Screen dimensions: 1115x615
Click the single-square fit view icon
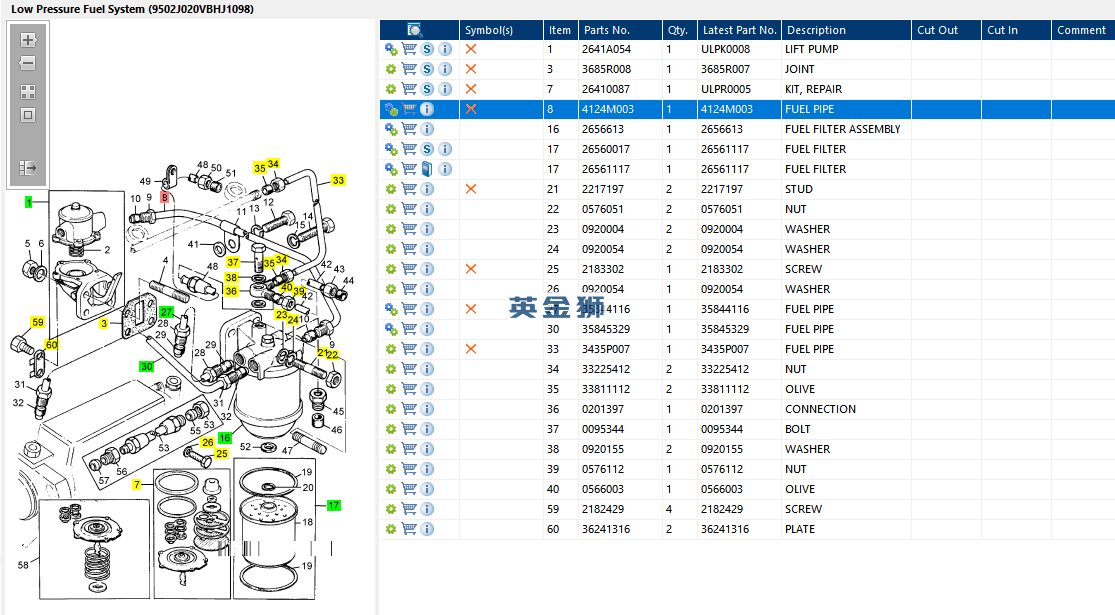(28, 115)
